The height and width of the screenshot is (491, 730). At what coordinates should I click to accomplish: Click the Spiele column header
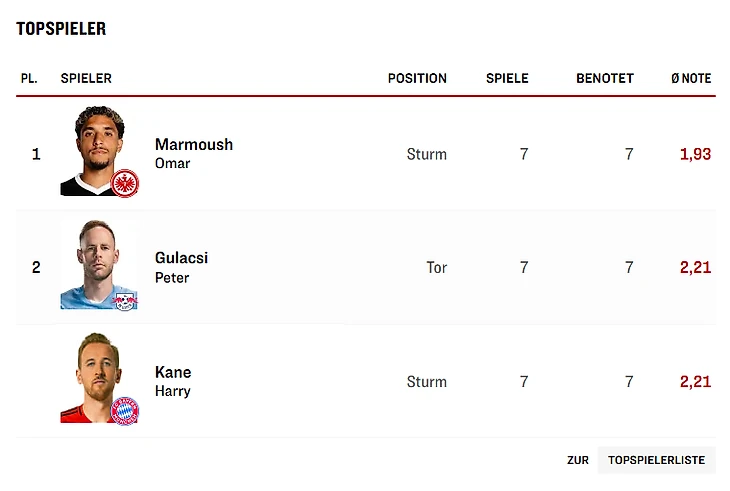(507, 78)
